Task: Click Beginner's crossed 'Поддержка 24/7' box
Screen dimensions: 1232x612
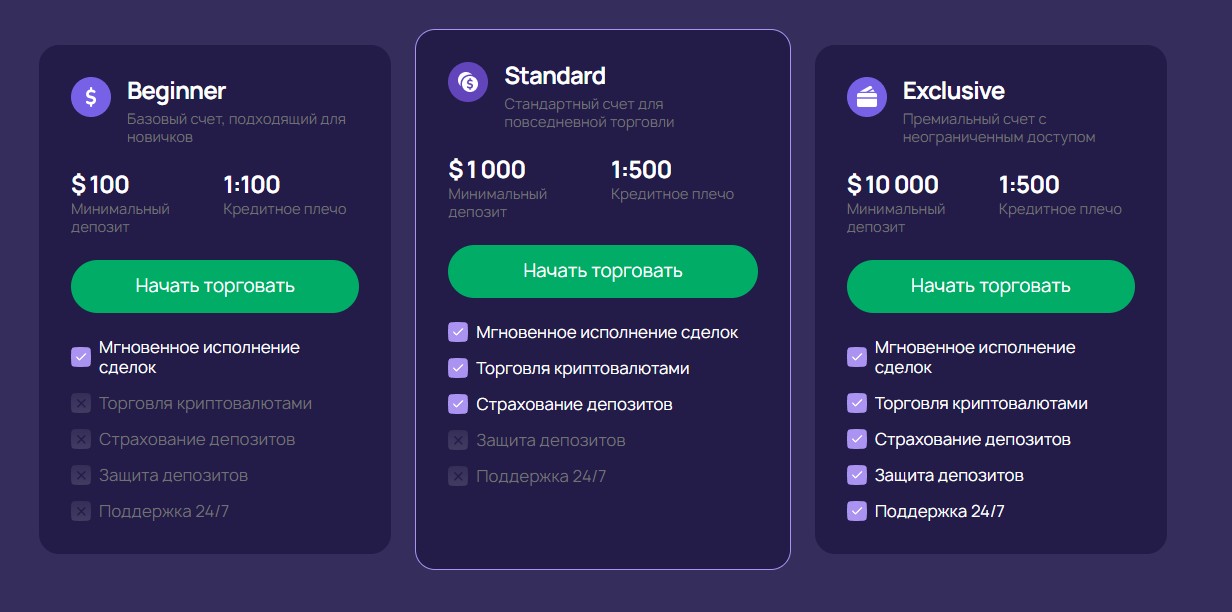Action: tap(81, 512)
